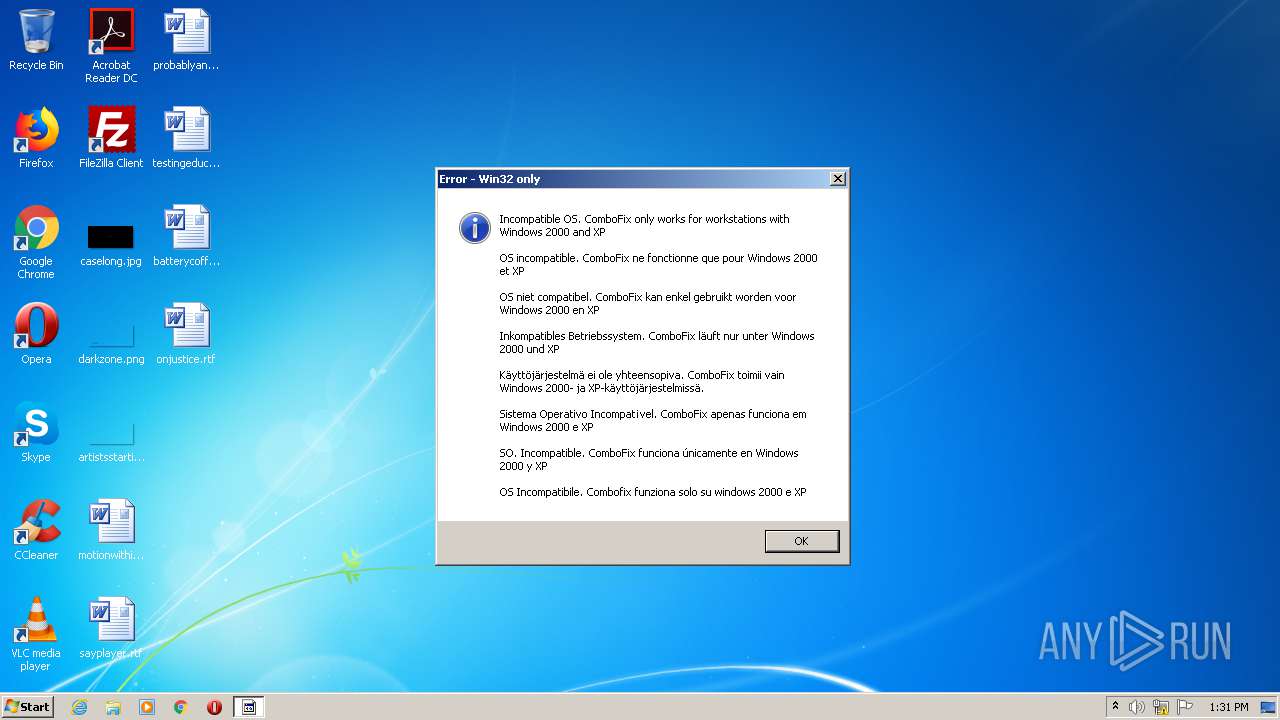This screenshot has width=1280, height=720.
Task: Launch the Acrobat Reader DC shortcut
Action: point(111,46)
